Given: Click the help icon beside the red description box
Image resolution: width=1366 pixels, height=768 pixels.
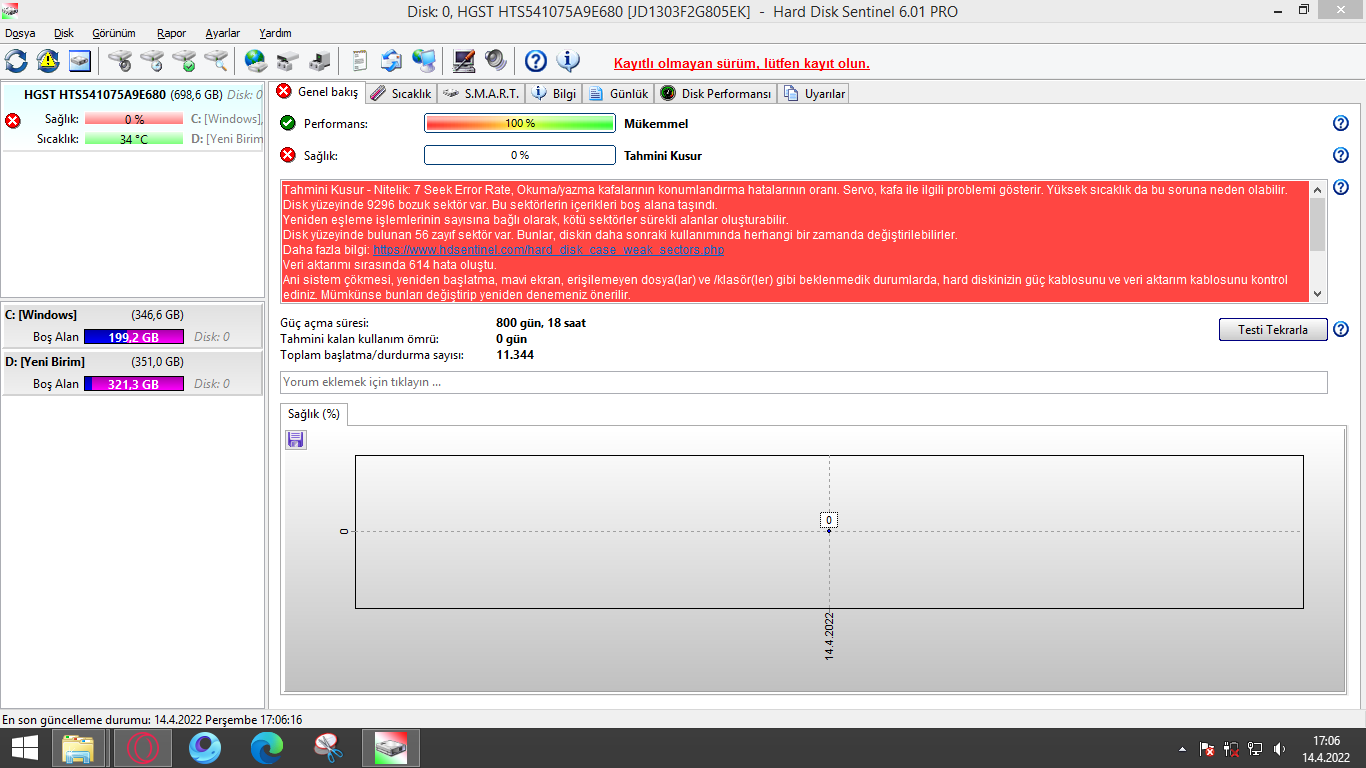Looking at the screenshot, I should pos(1341,188).
